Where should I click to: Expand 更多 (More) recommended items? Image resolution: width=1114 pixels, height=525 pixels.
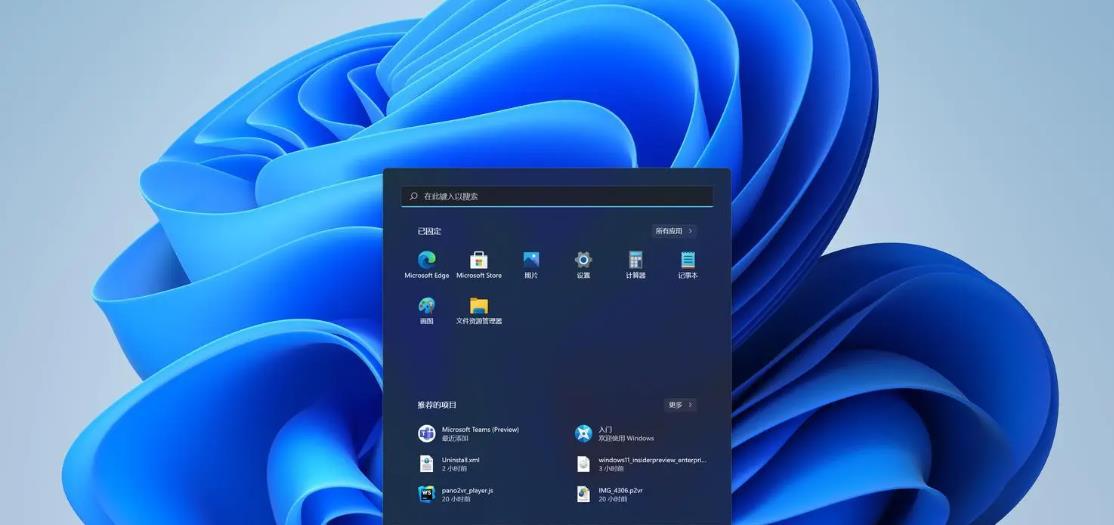pos(681,405)
